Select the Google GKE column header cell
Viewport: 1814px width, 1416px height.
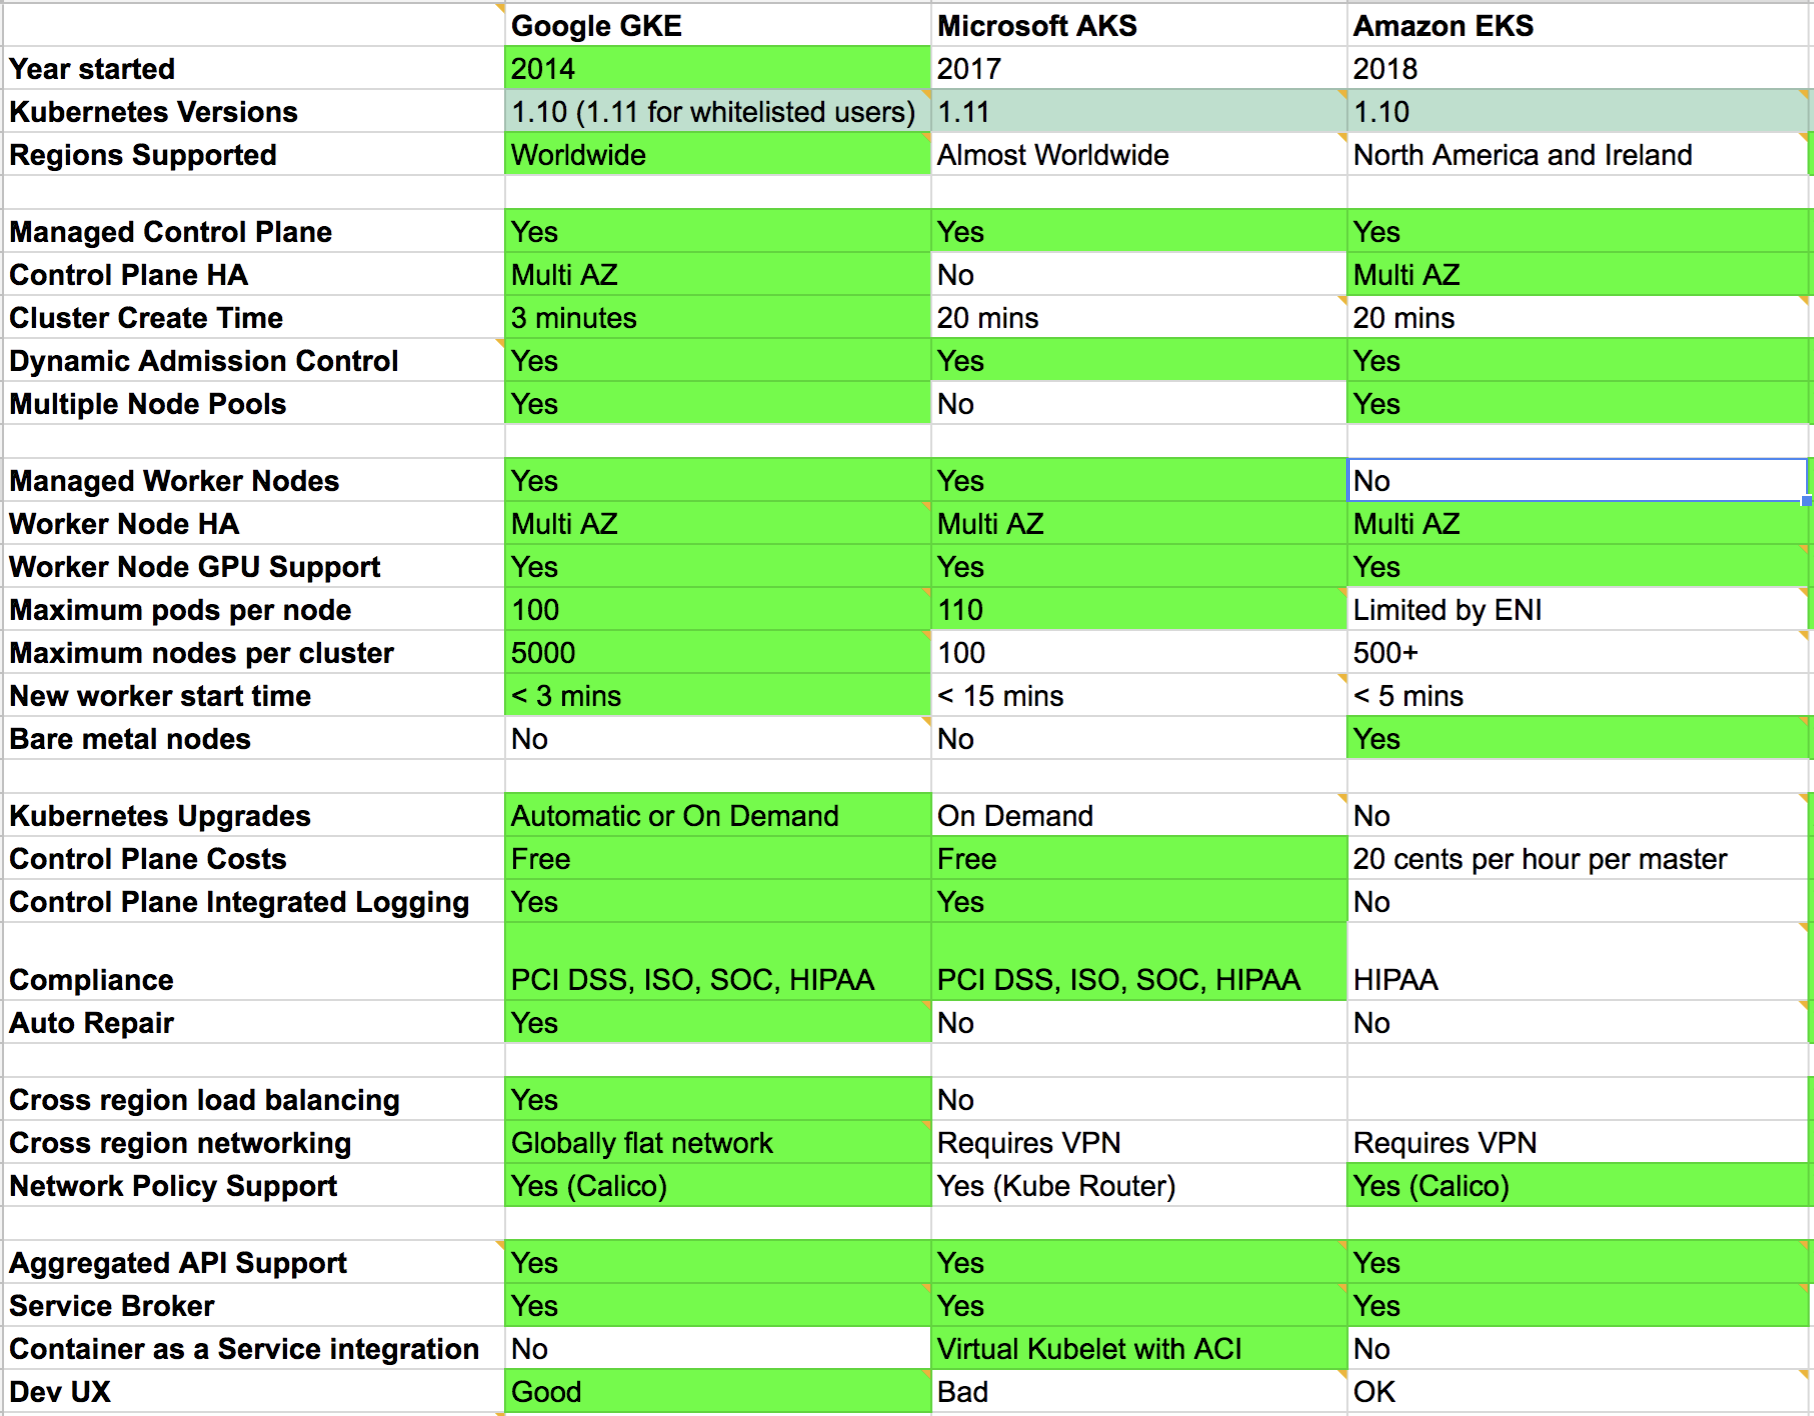point(717,25)
